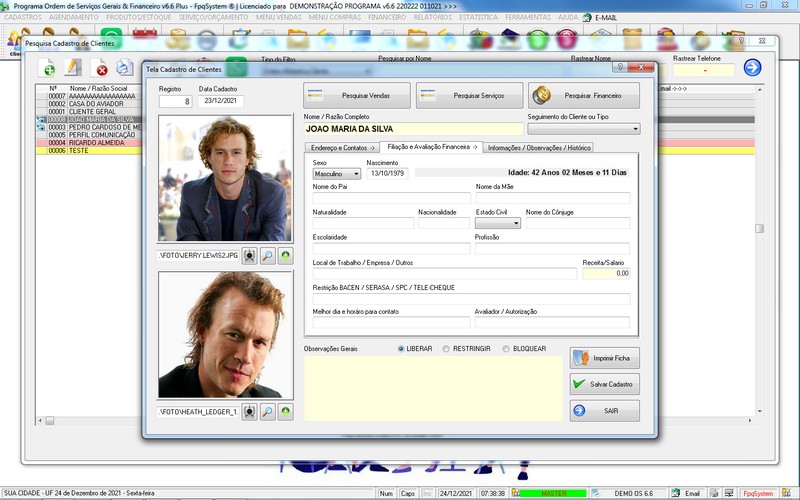Viewport: 800px width, 500px height.
Task: Click the horizontal scrollbar thumb of client list
Action: point(49,420)
